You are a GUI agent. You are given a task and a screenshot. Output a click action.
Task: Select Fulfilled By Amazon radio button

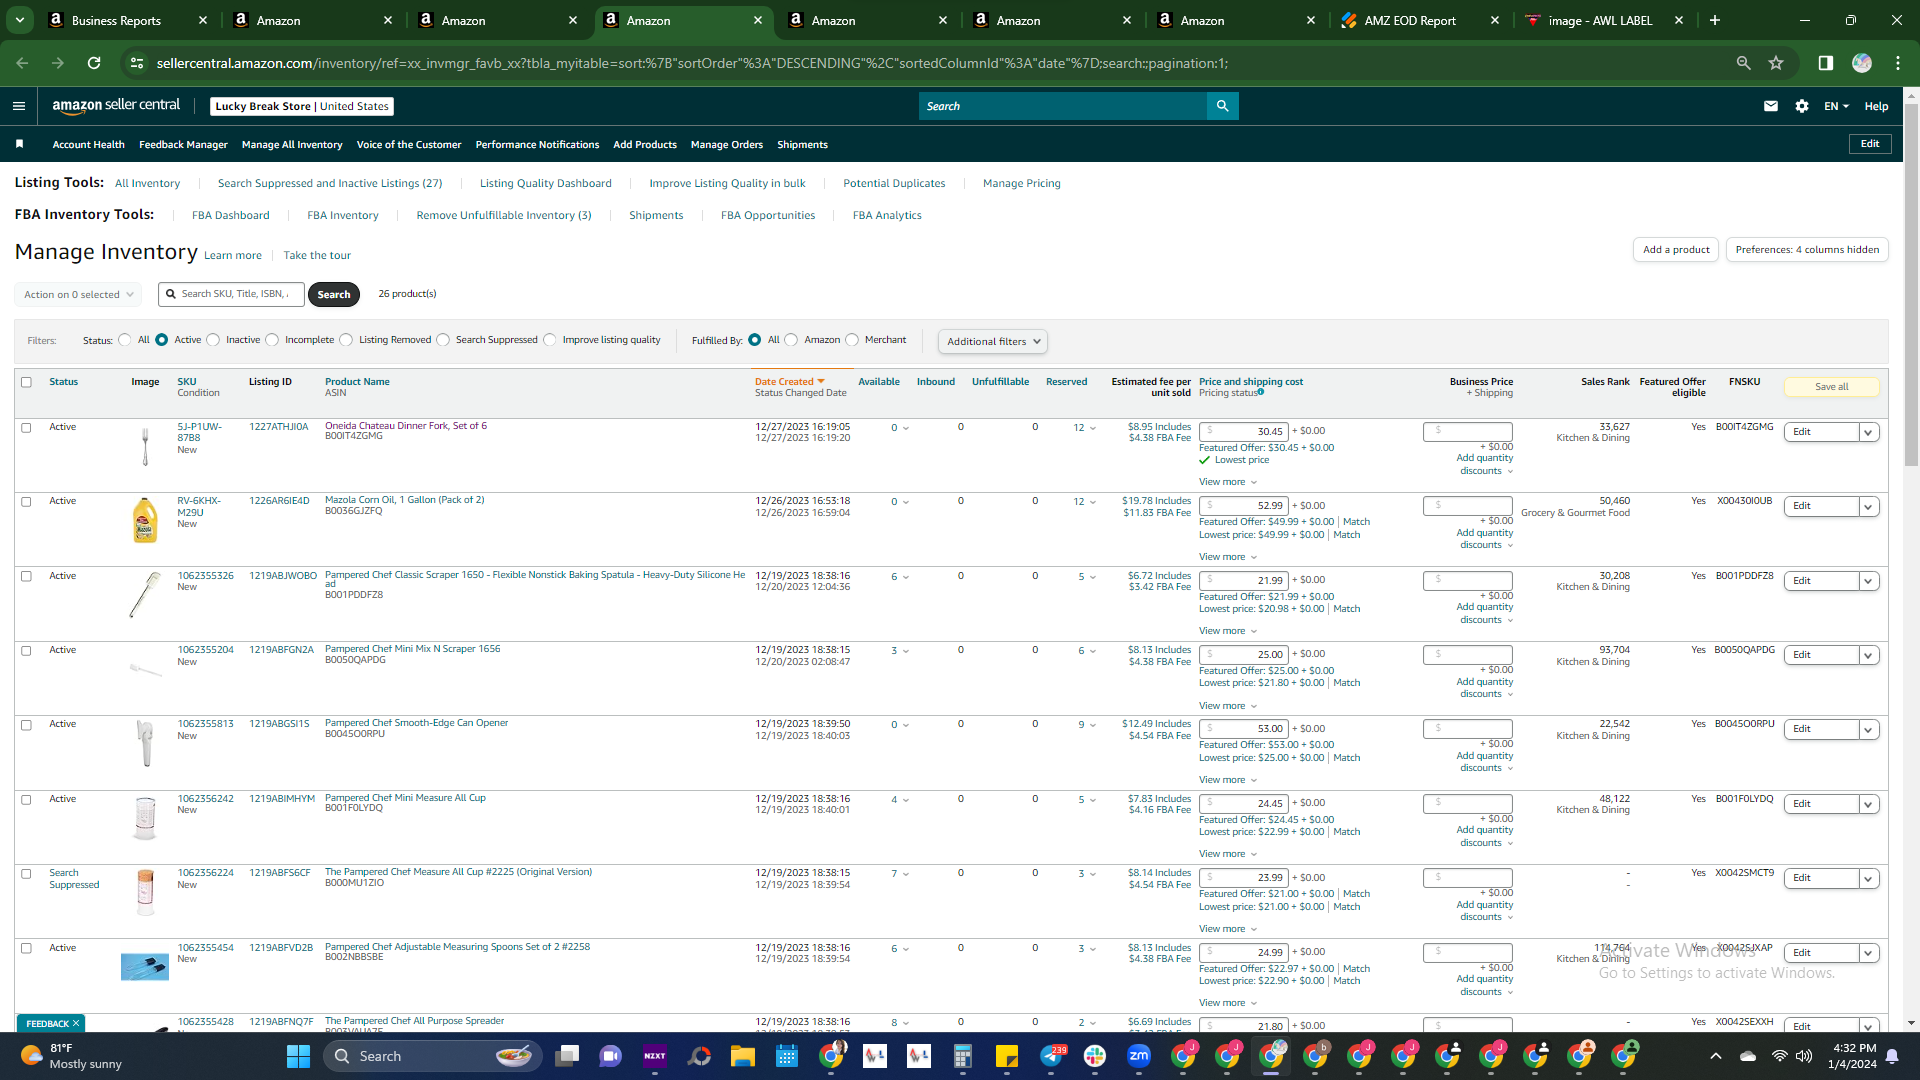tap(791, 340)
